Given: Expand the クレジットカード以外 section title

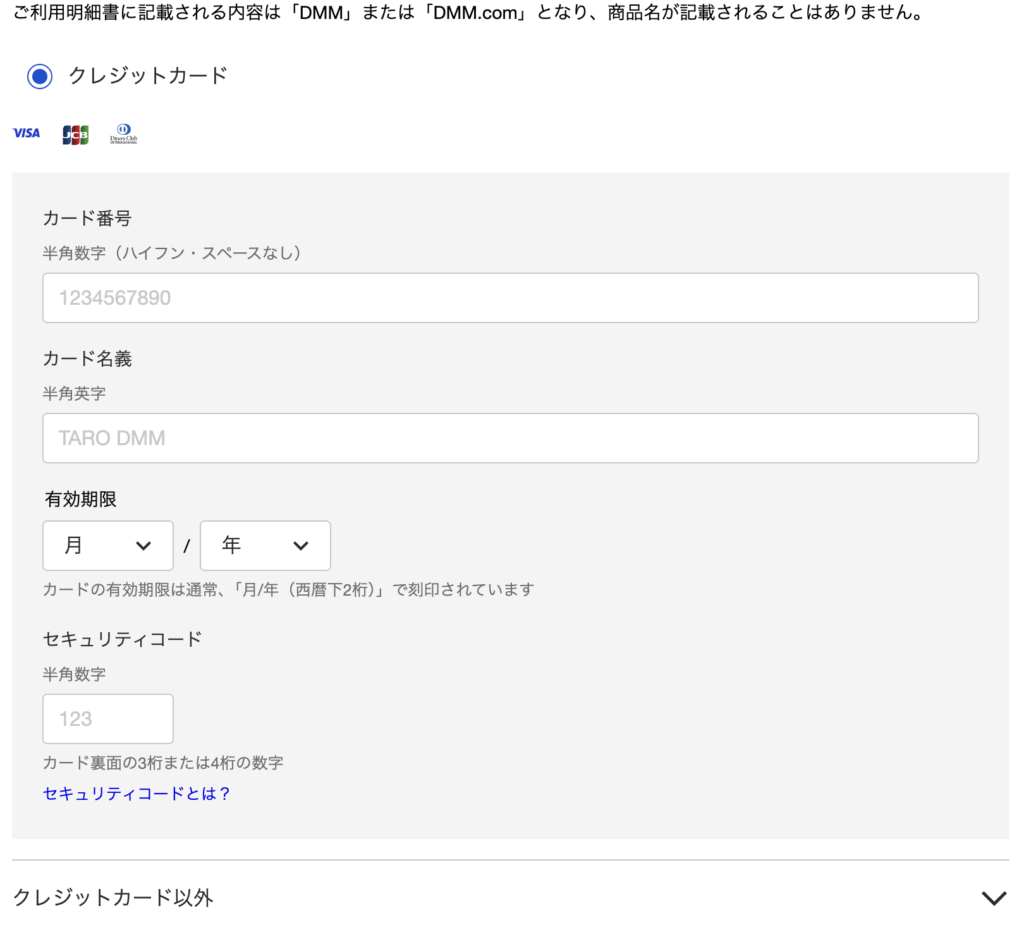Looking at the screenshot, I should [113, 897].
